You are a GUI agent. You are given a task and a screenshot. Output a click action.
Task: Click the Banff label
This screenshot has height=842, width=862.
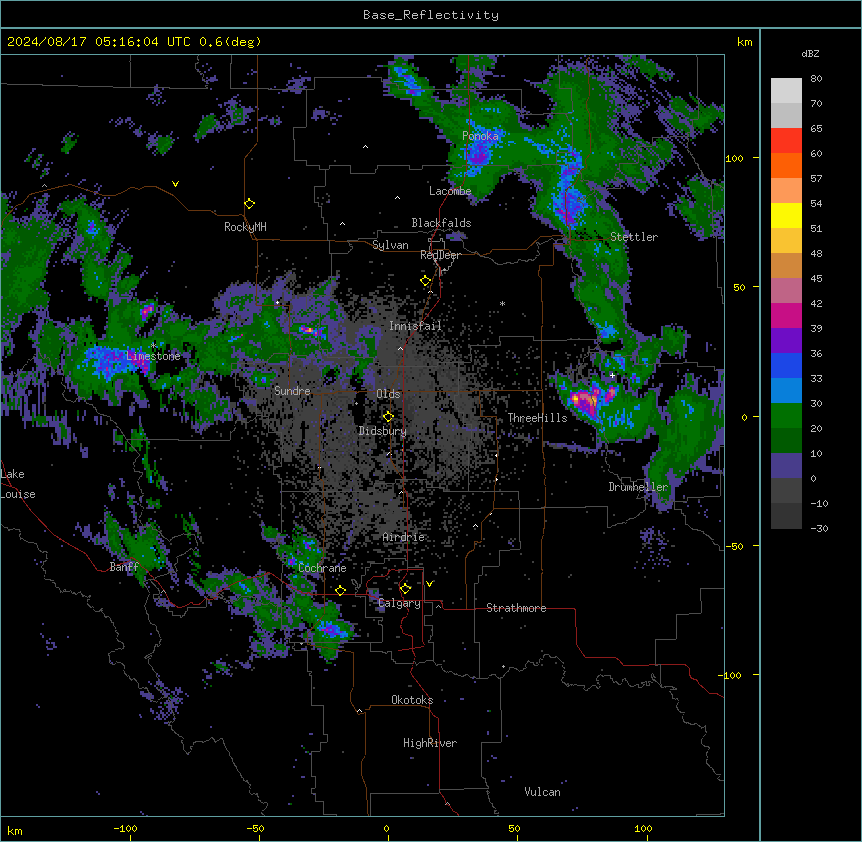click(124, 567)
